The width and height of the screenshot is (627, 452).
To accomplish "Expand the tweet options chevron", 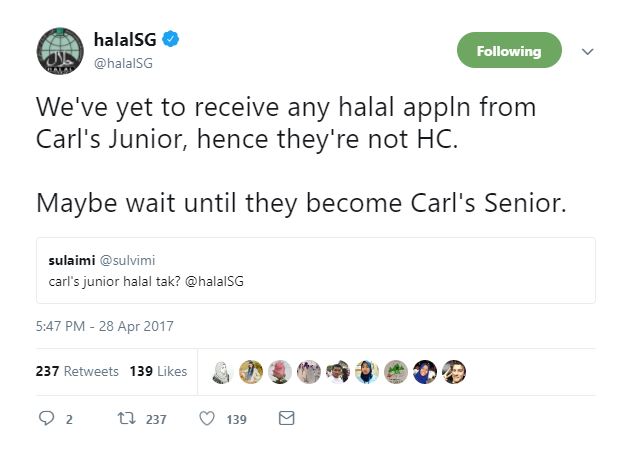I will click(587, 52).
